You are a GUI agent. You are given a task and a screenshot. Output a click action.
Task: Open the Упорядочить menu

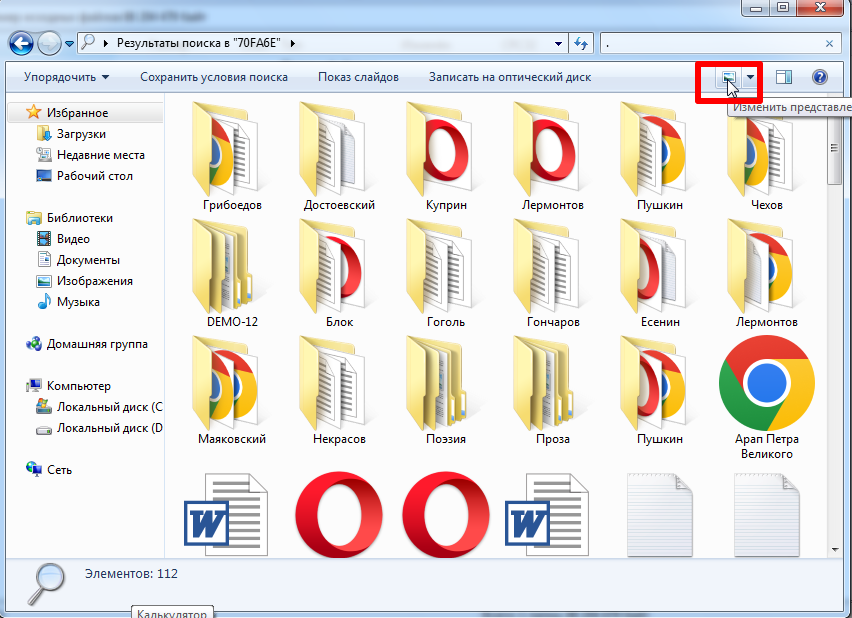(66, 77)
